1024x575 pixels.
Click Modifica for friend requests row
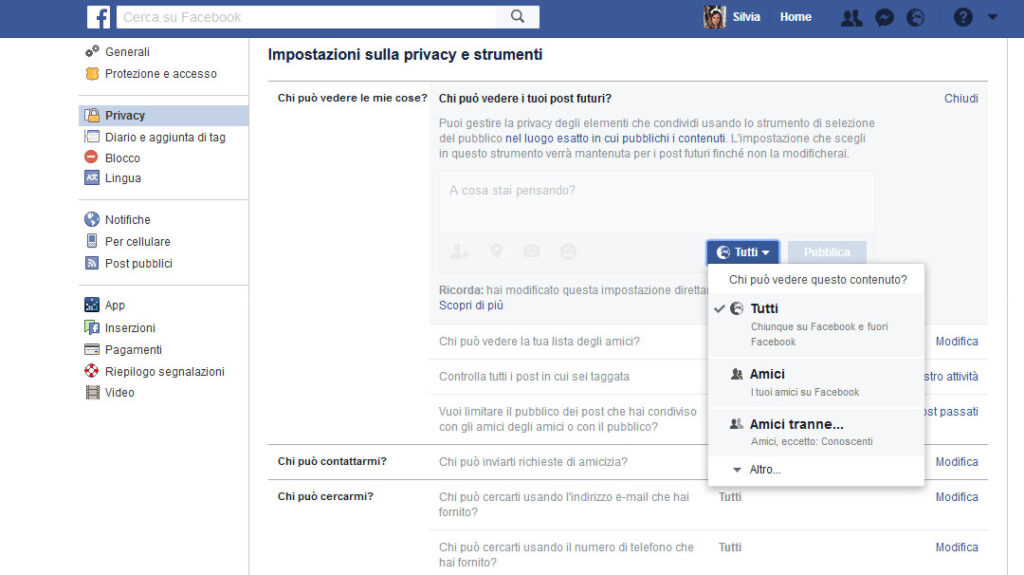(x=957, y=461)
